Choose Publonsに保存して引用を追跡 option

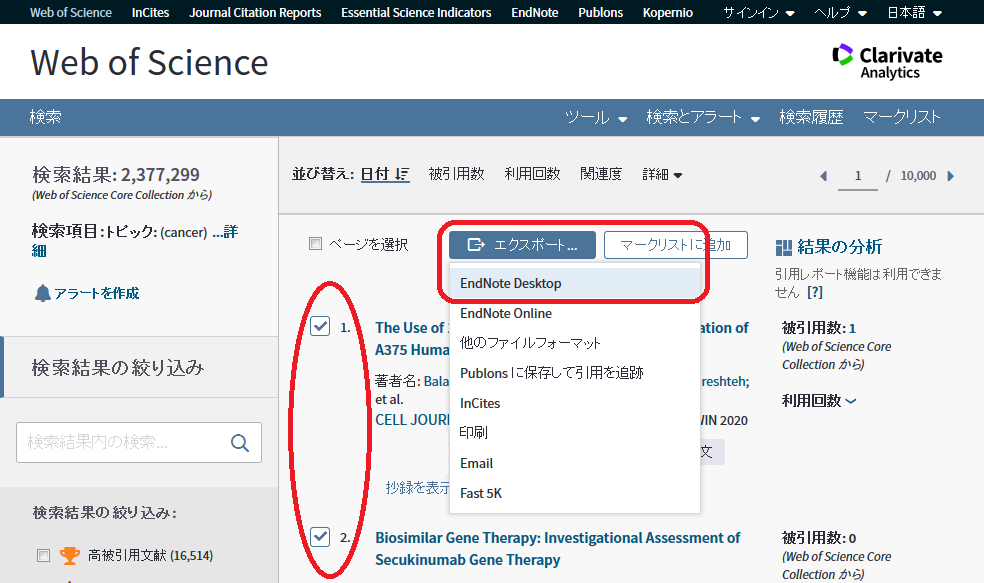click(x=575, y=373)
